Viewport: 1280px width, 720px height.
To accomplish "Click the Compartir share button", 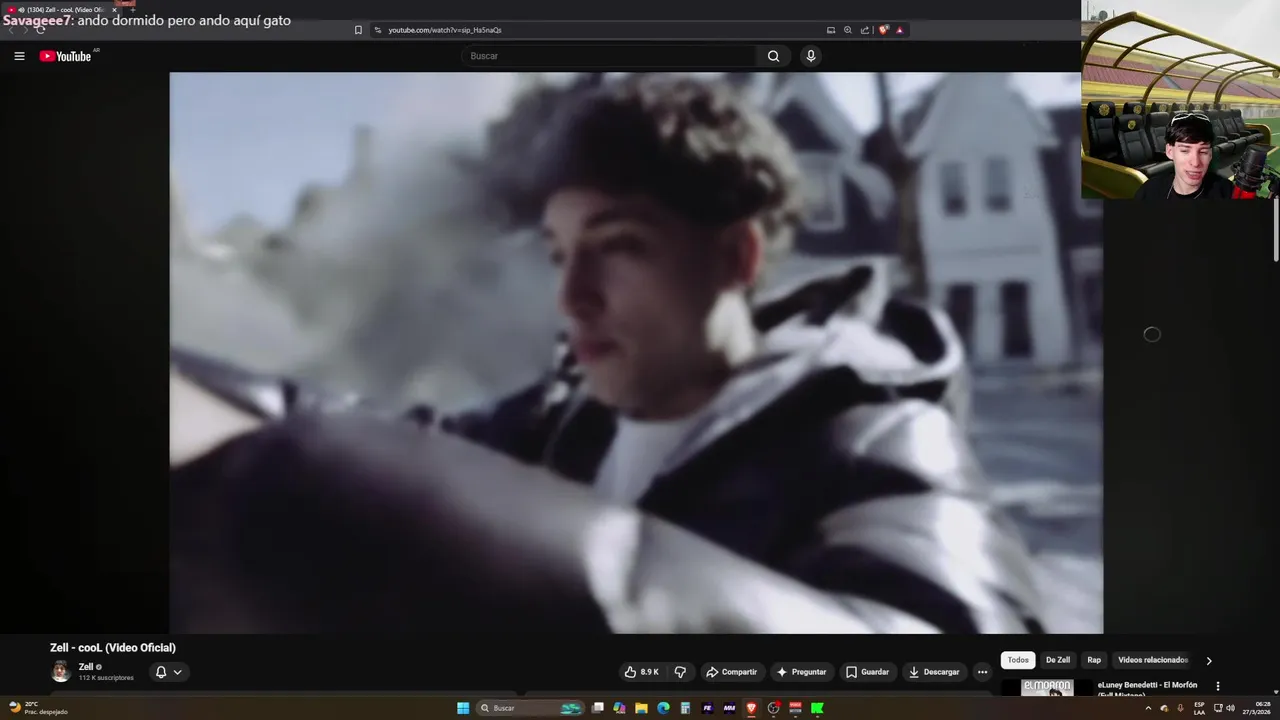I will 732,672.
